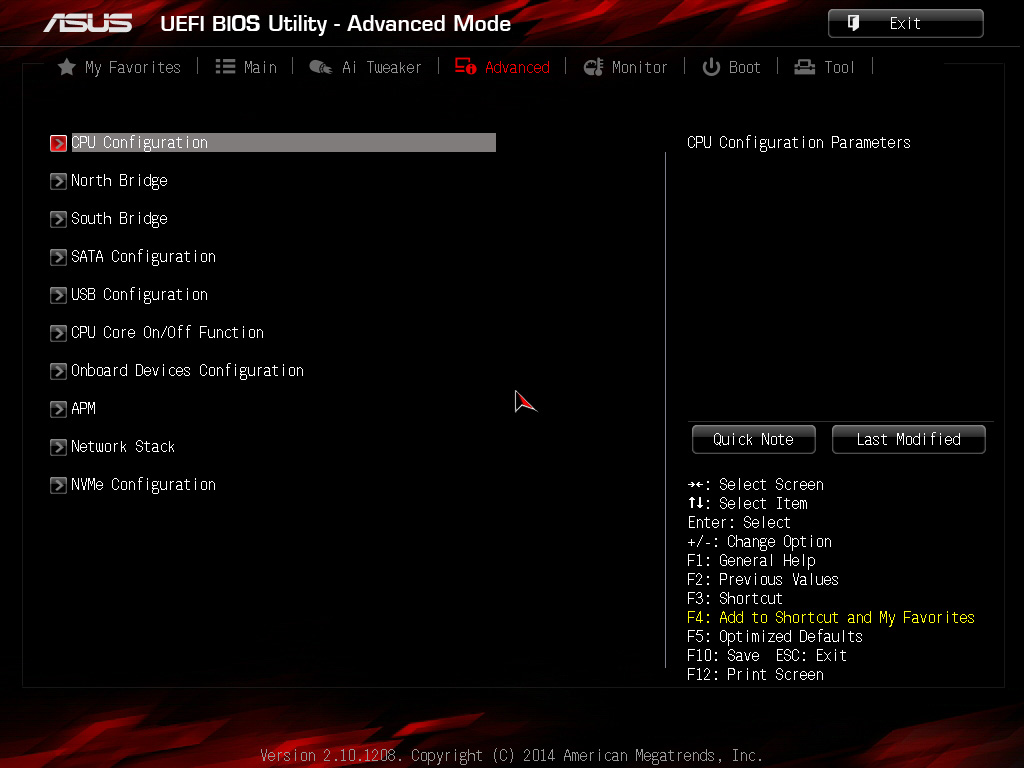The width and height of the screenshot is (1024, 768).
Task: Open the Monitor tab
Action: coord(639,67)
